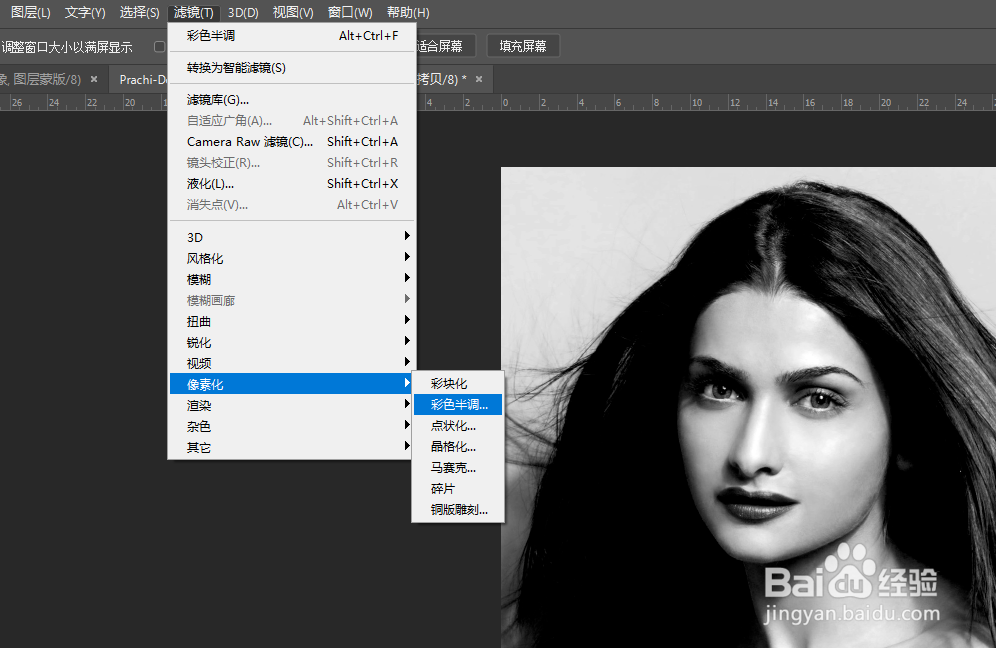The height and width of the screenshot is (648, 996).
Task: Expand the 风格化 submenu
Action: (292, 258)
